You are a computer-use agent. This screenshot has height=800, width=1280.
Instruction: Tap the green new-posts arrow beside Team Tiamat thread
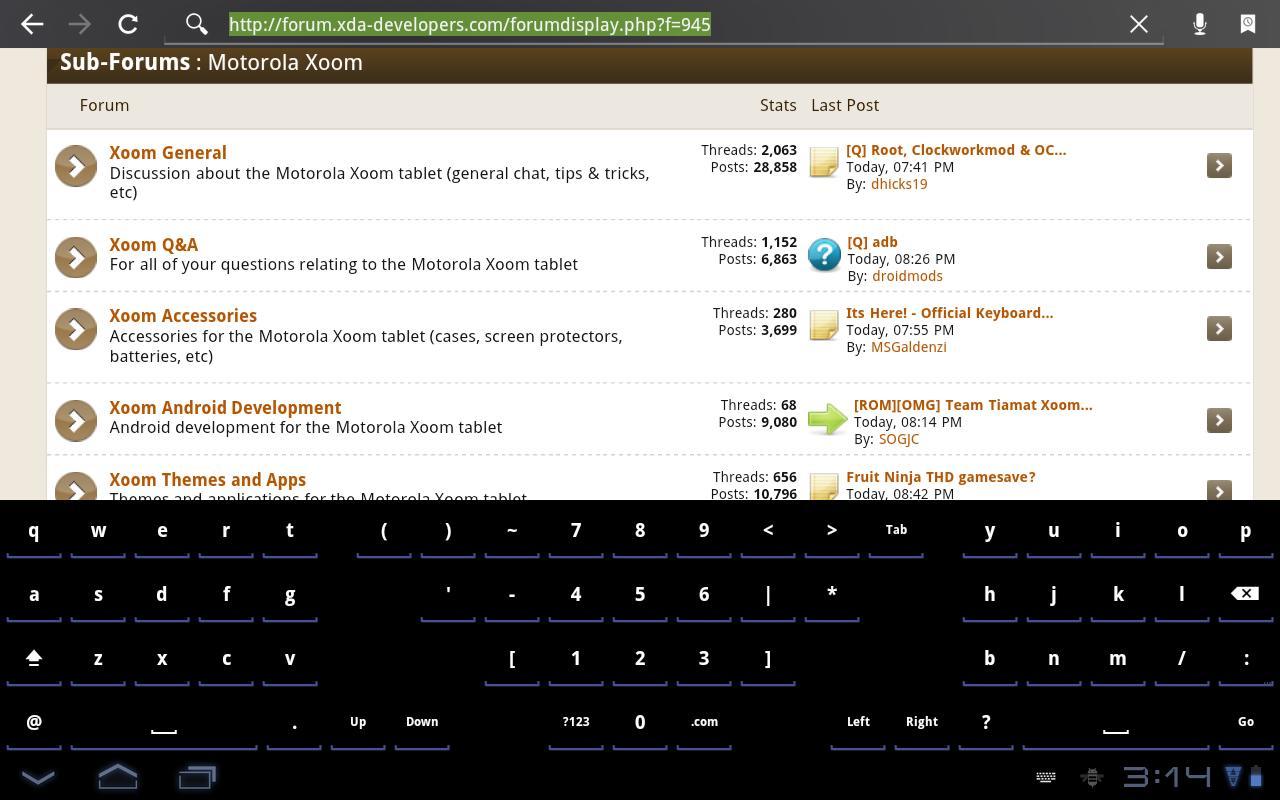point(828,418)
